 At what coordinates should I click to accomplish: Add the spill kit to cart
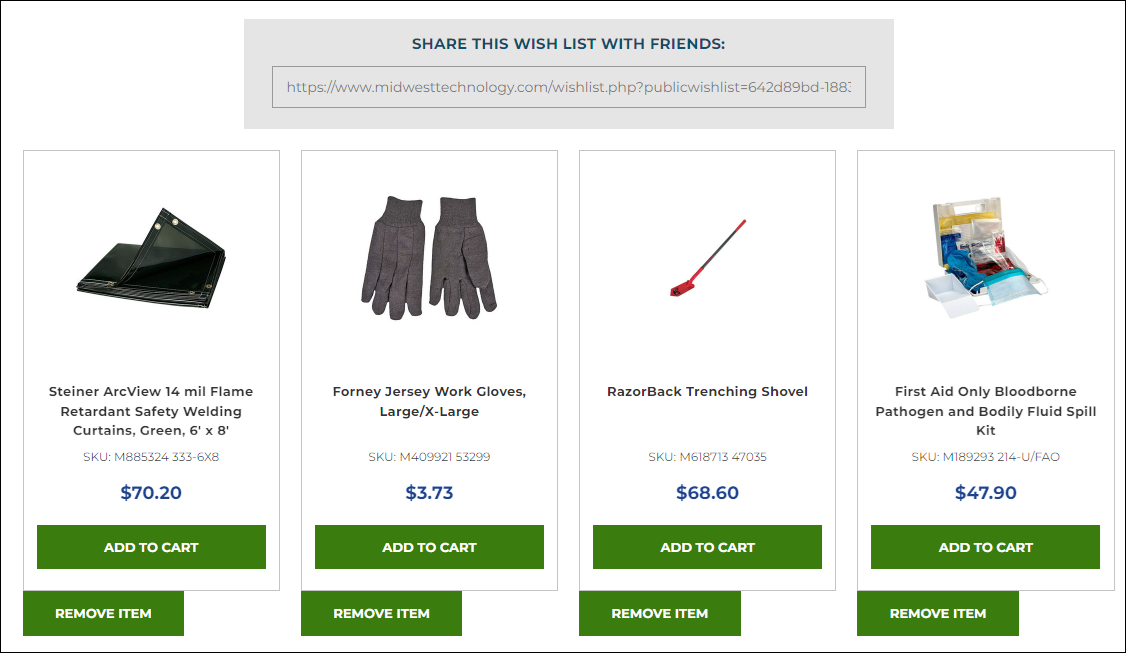point(985,547)
